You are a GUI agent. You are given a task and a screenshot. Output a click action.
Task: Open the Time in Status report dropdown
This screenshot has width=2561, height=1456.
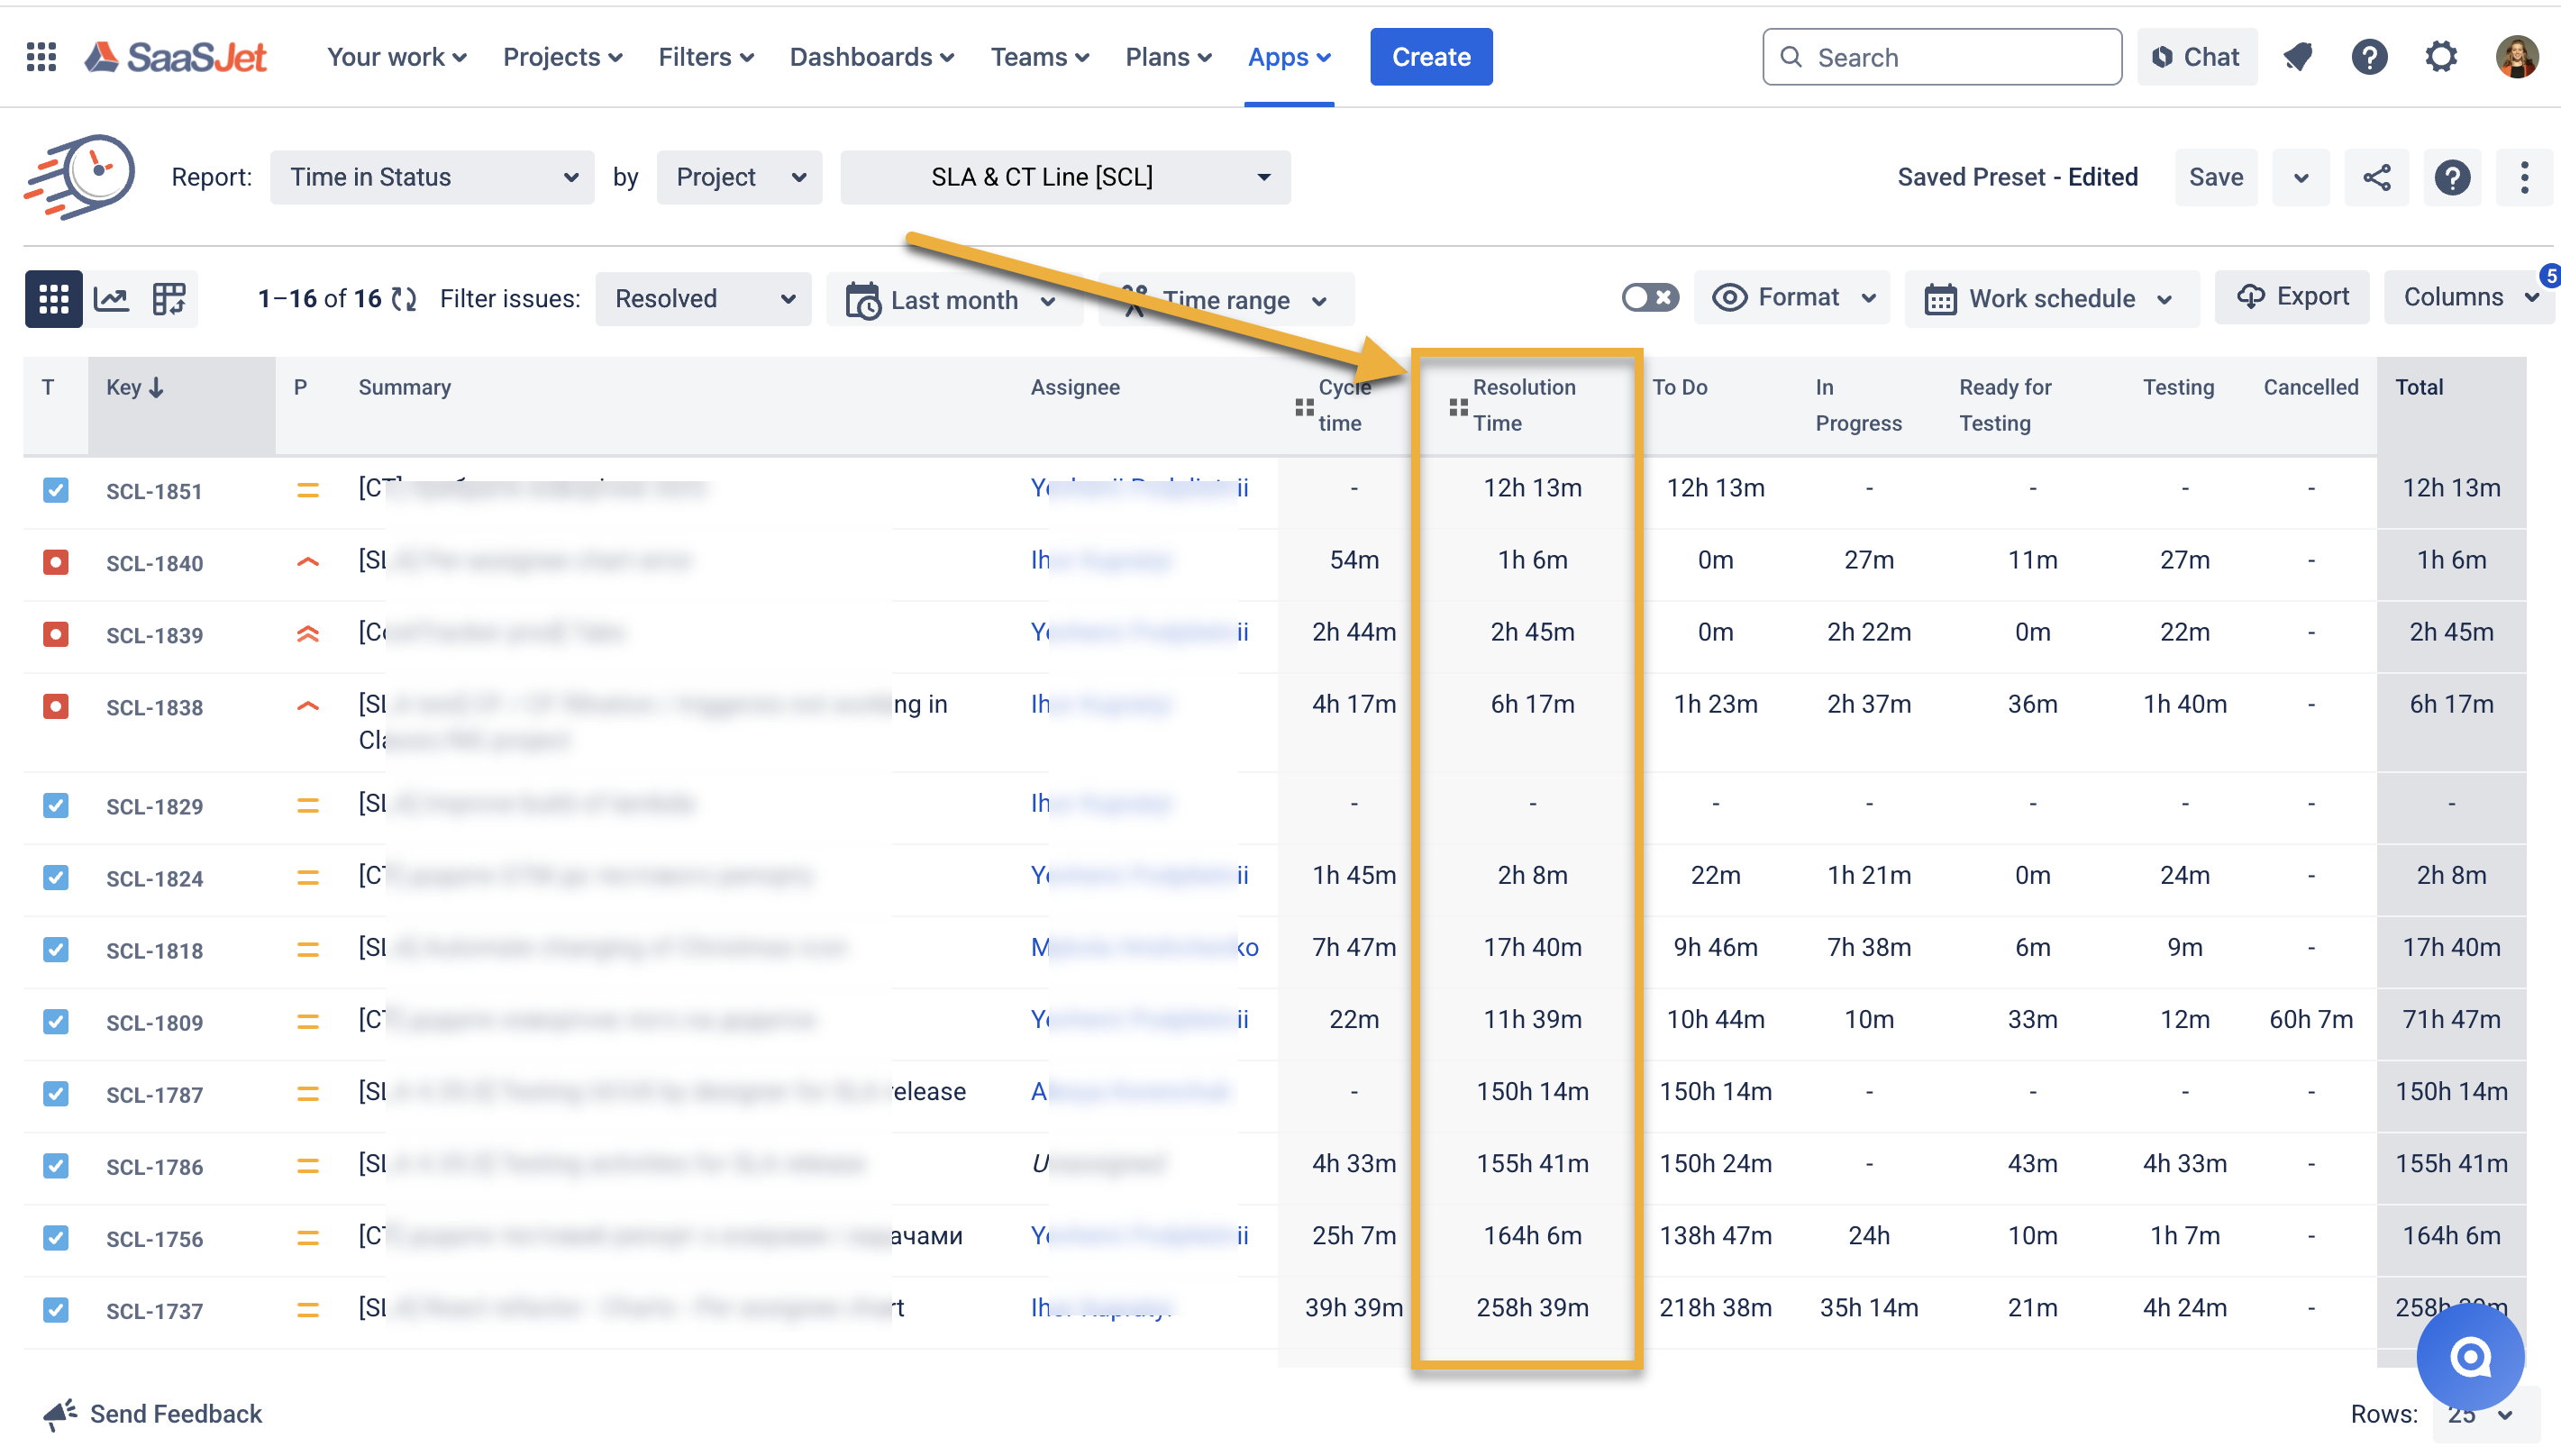(432, 178)
